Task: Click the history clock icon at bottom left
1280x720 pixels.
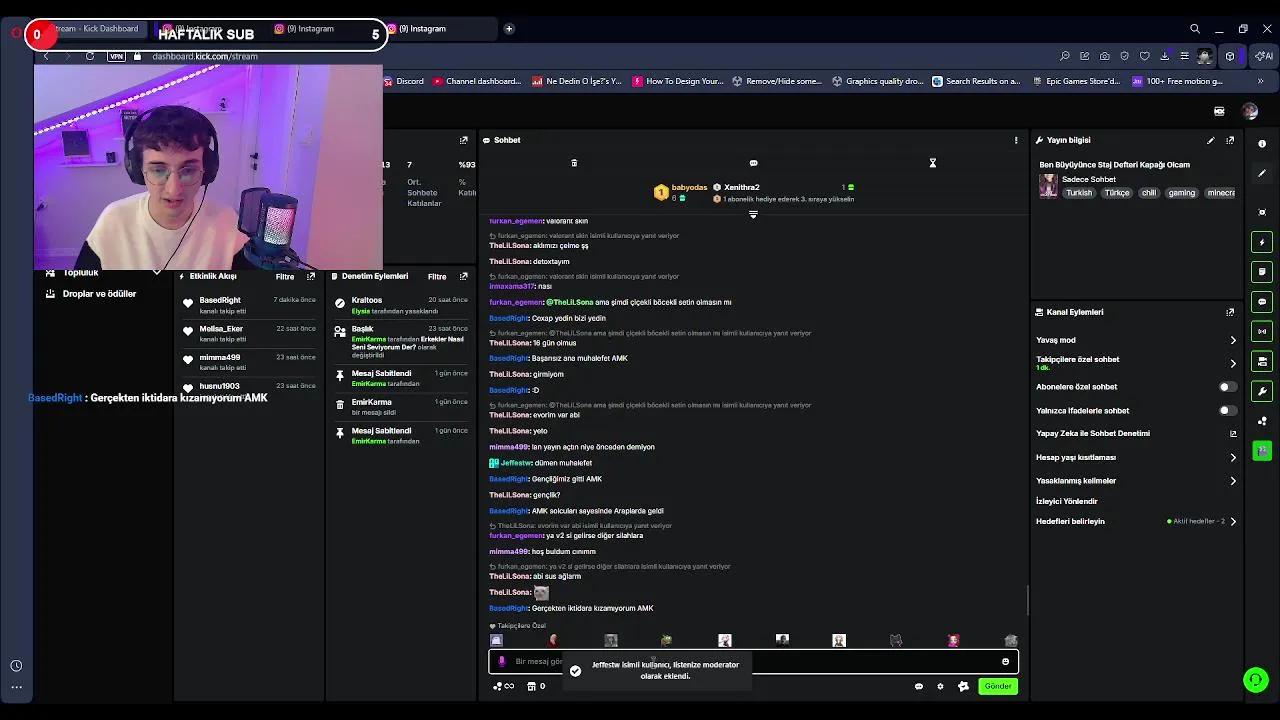Action: pyautogui.click(x=16, y=666)
